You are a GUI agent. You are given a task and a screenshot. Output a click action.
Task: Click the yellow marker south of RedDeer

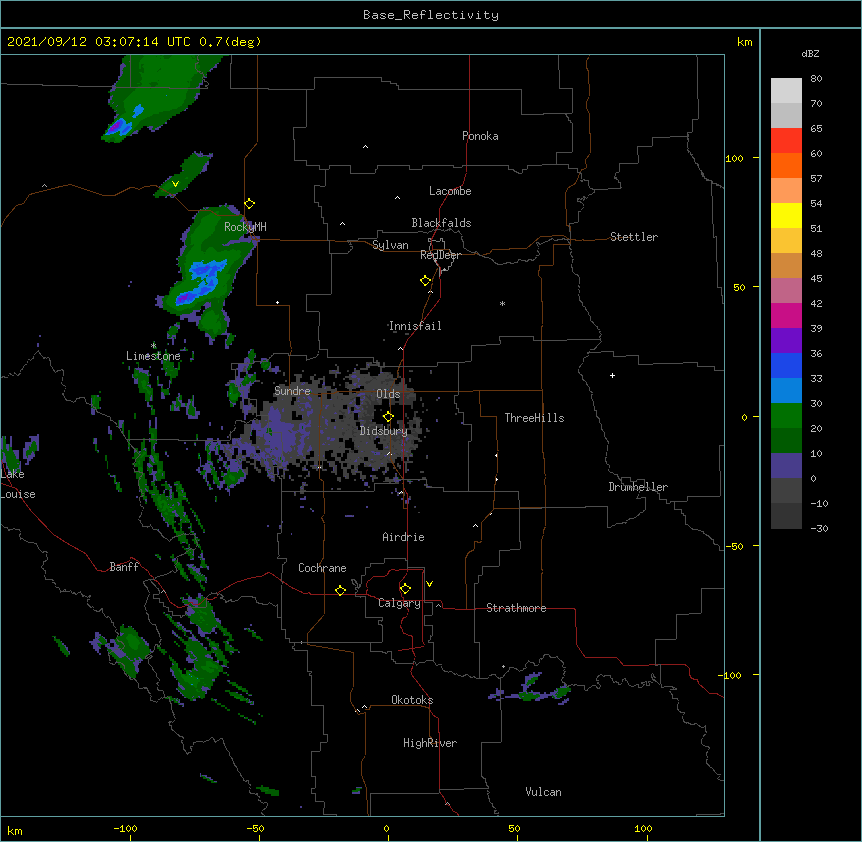click(426, 281)
